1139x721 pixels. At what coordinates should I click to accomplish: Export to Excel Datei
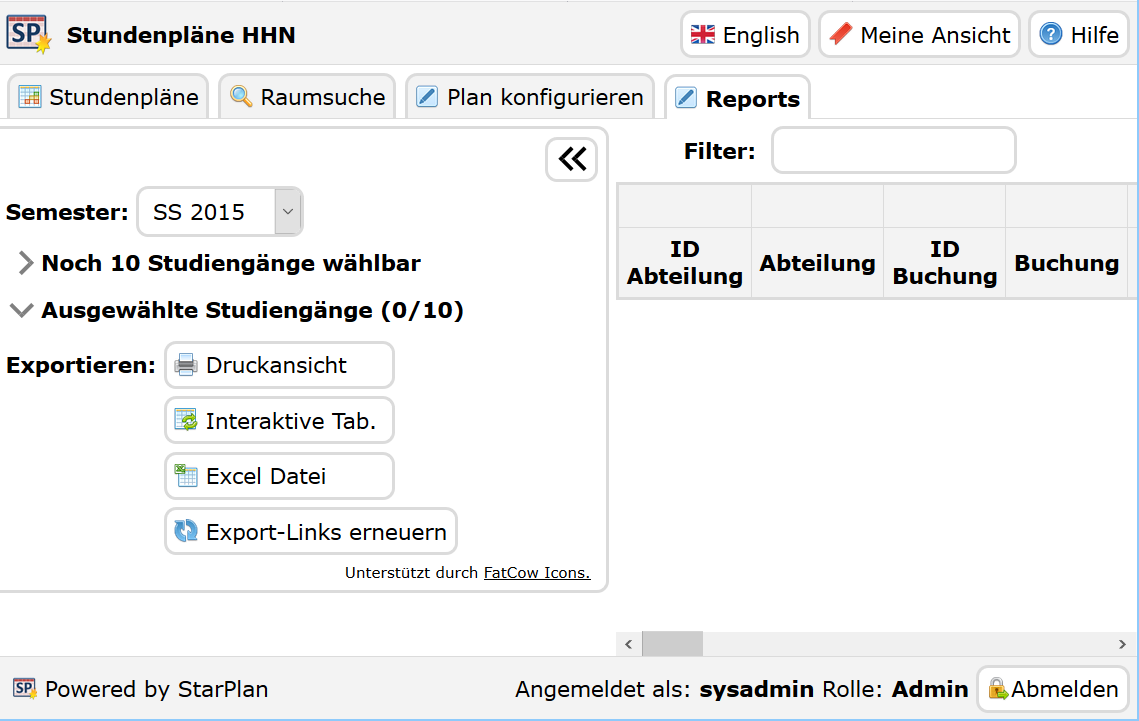click(279, 476)
